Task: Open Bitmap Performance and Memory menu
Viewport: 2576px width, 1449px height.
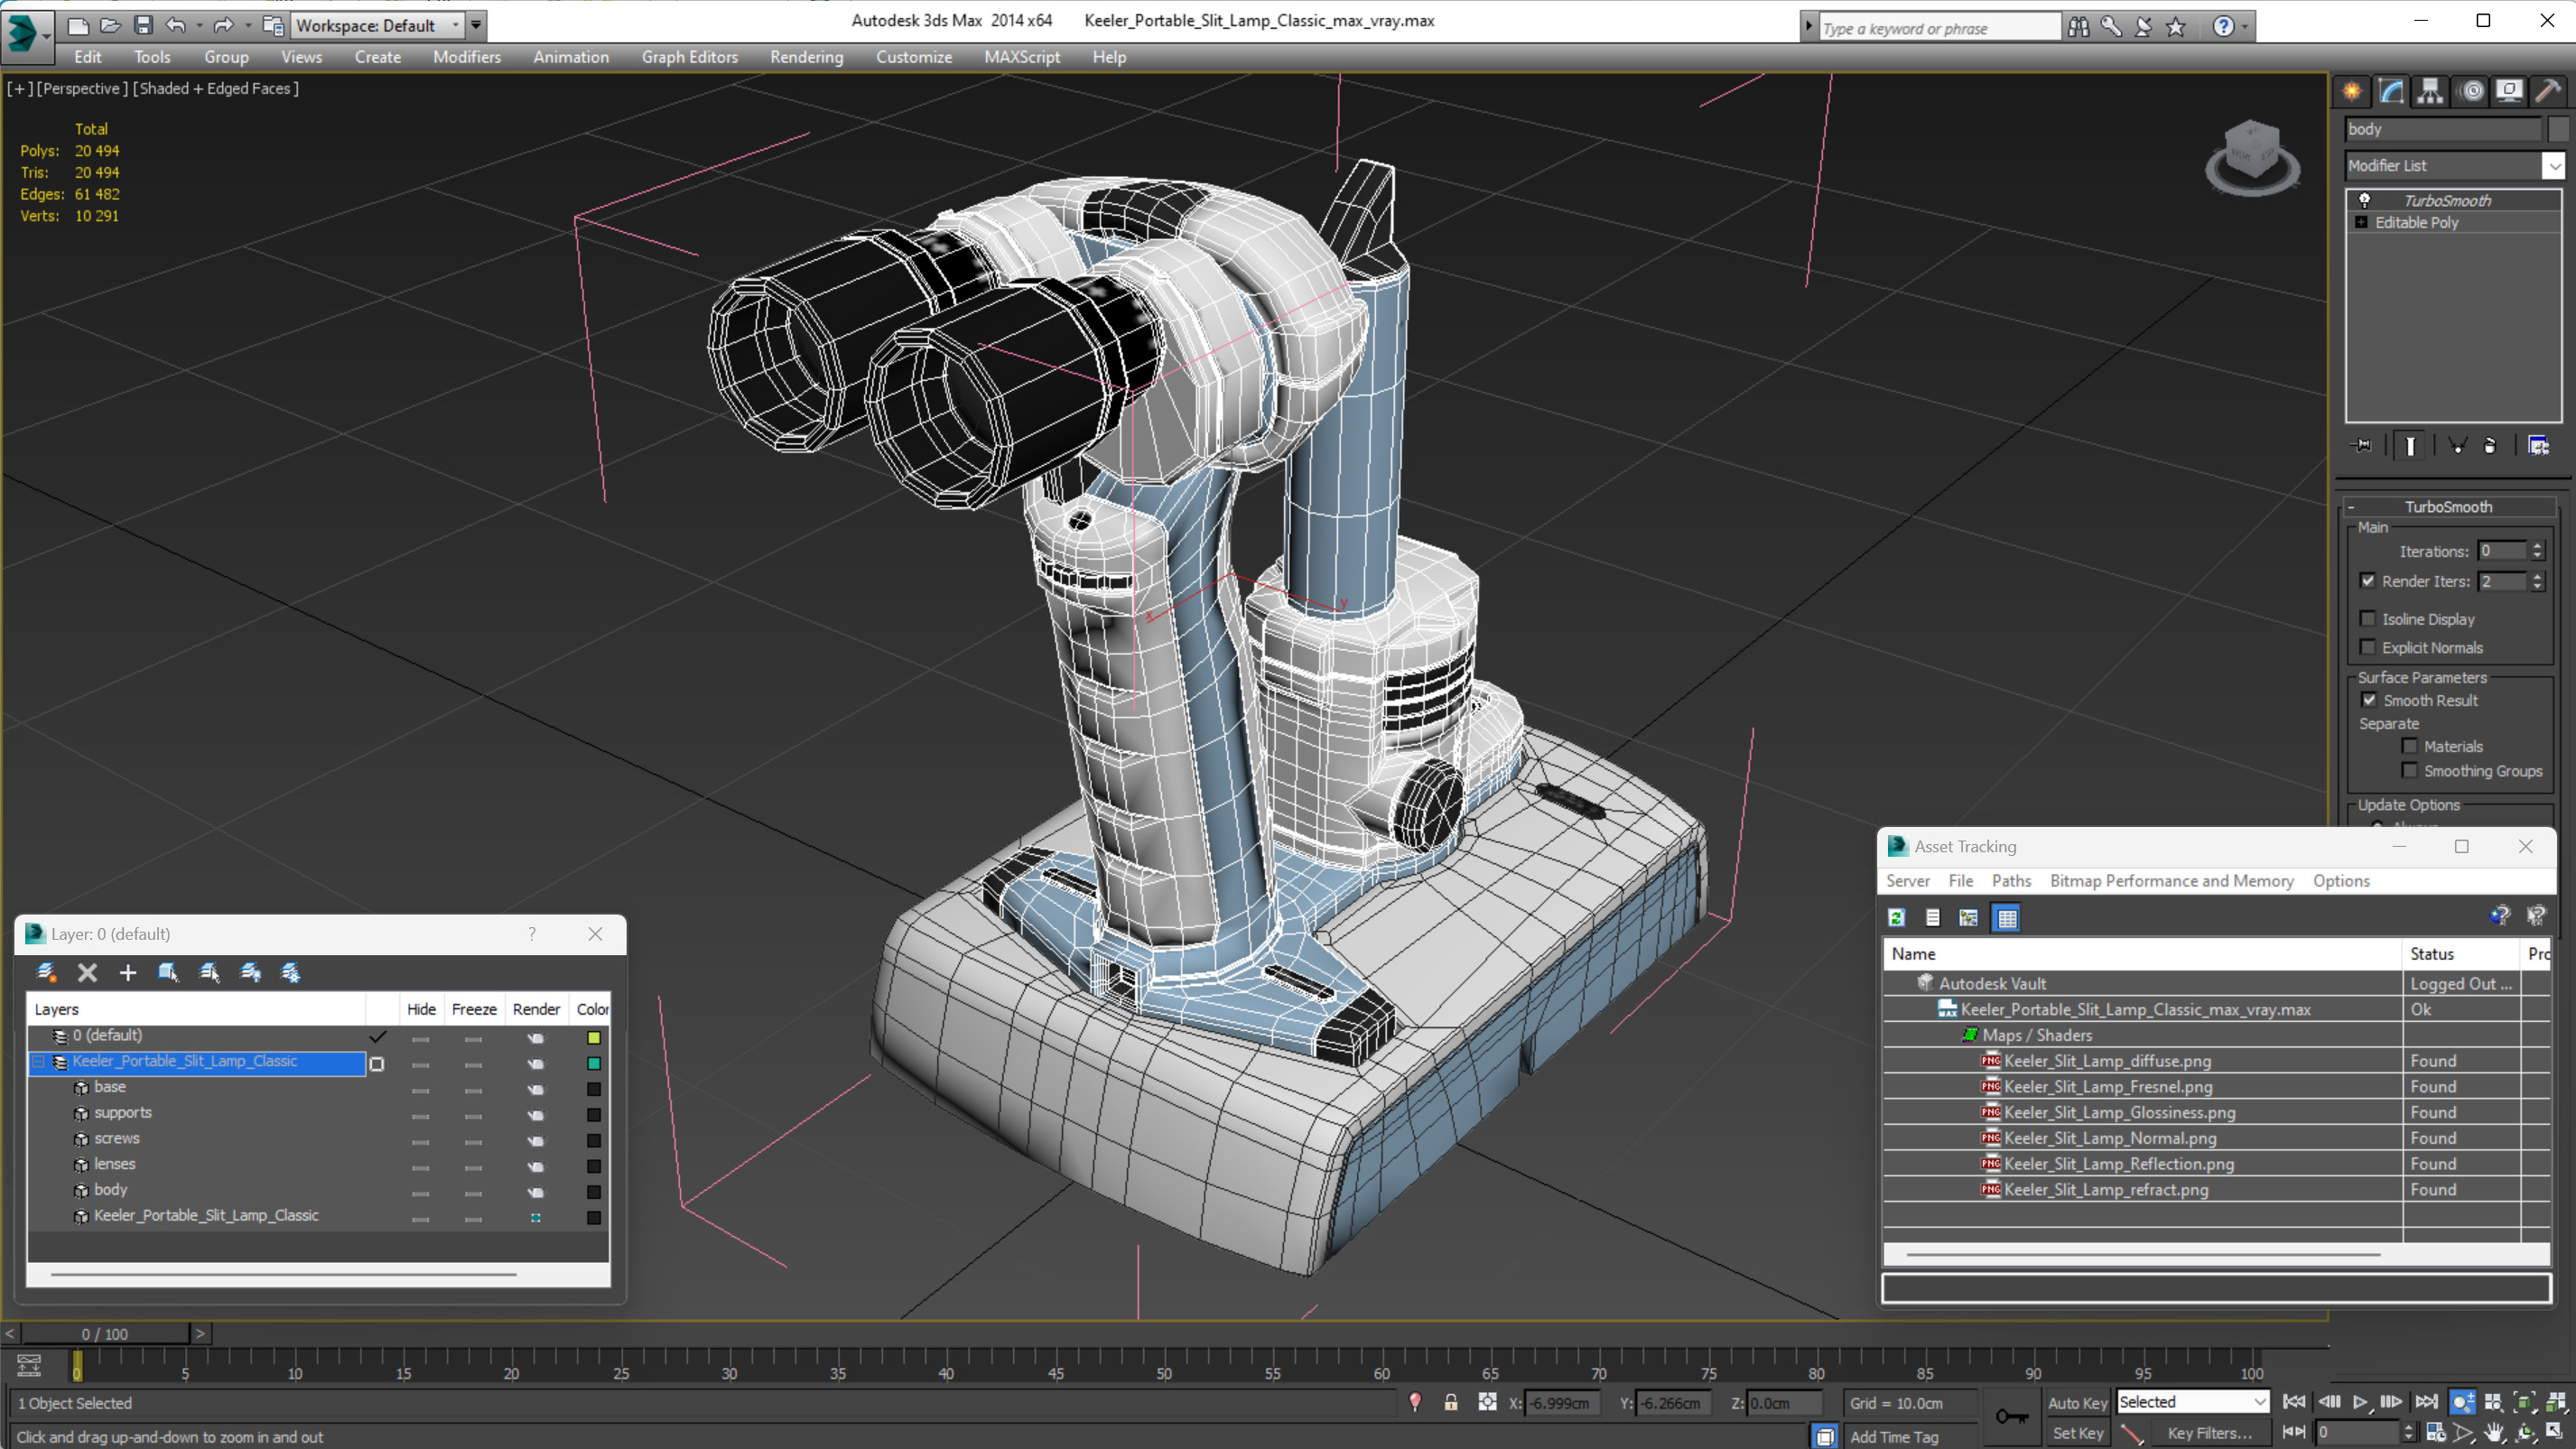Action: pos(2171,880)
